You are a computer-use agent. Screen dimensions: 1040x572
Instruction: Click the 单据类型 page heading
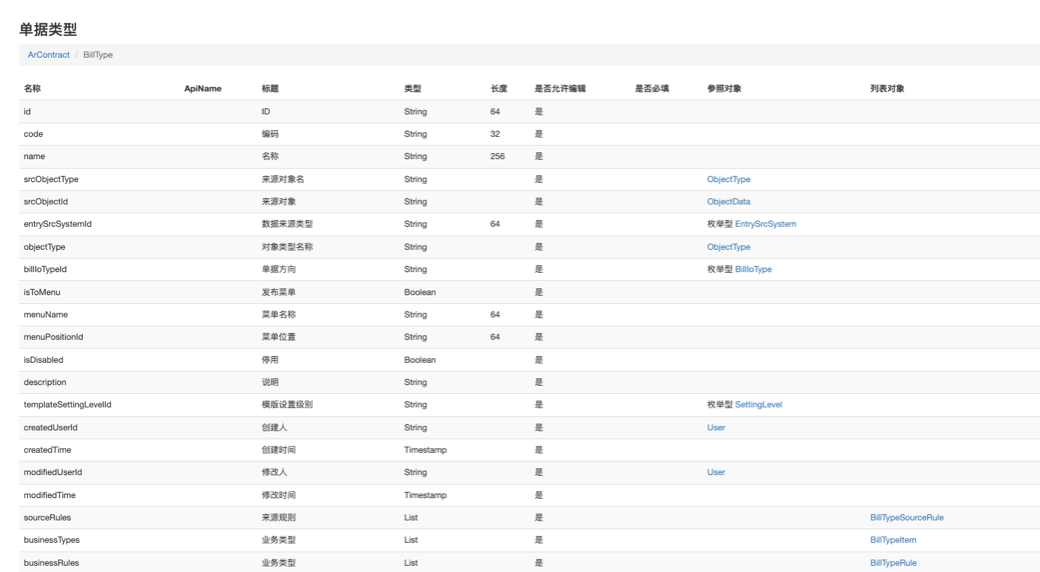(48, 30)
